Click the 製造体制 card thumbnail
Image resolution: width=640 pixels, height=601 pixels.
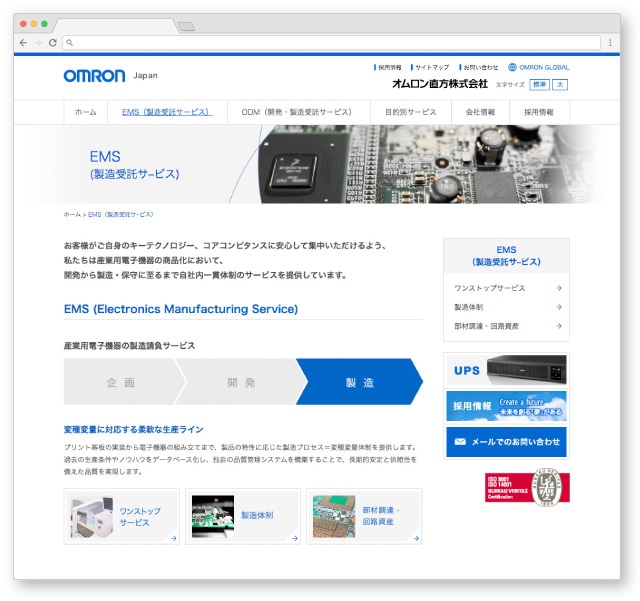[x=213, y=516]
